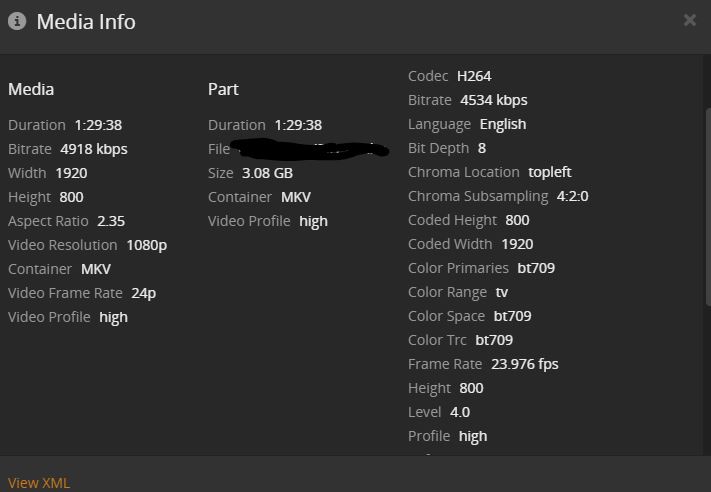The width and height of the screenshot is (711, 492).
Task: Click the Color Range tv value
Action: click(x=502, y=292)
